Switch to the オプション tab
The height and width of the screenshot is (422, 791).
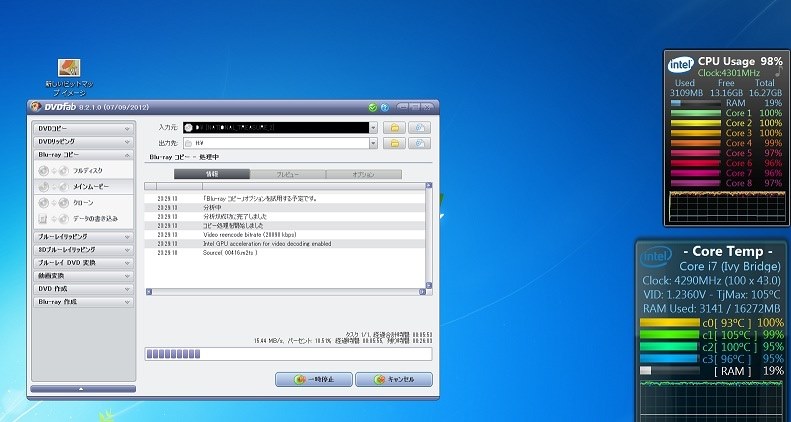coord(363,174)
